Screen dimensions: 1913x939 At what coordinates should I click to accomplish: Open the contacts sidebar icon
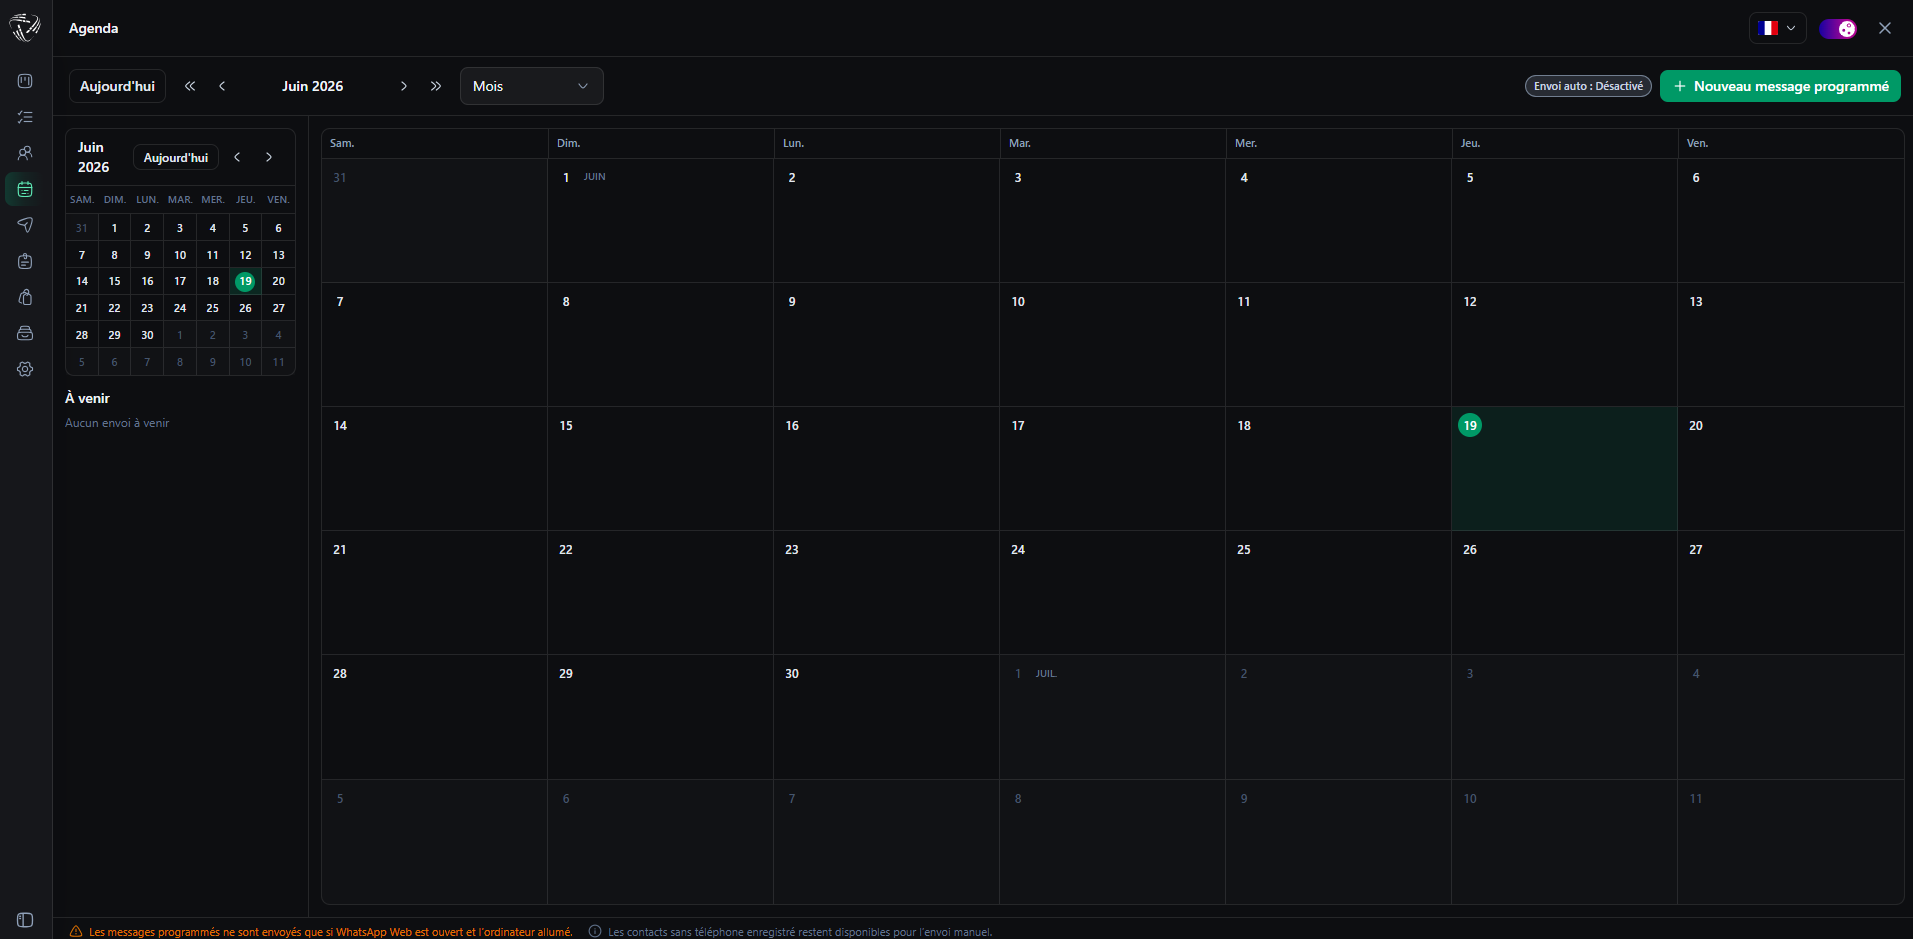25,153
